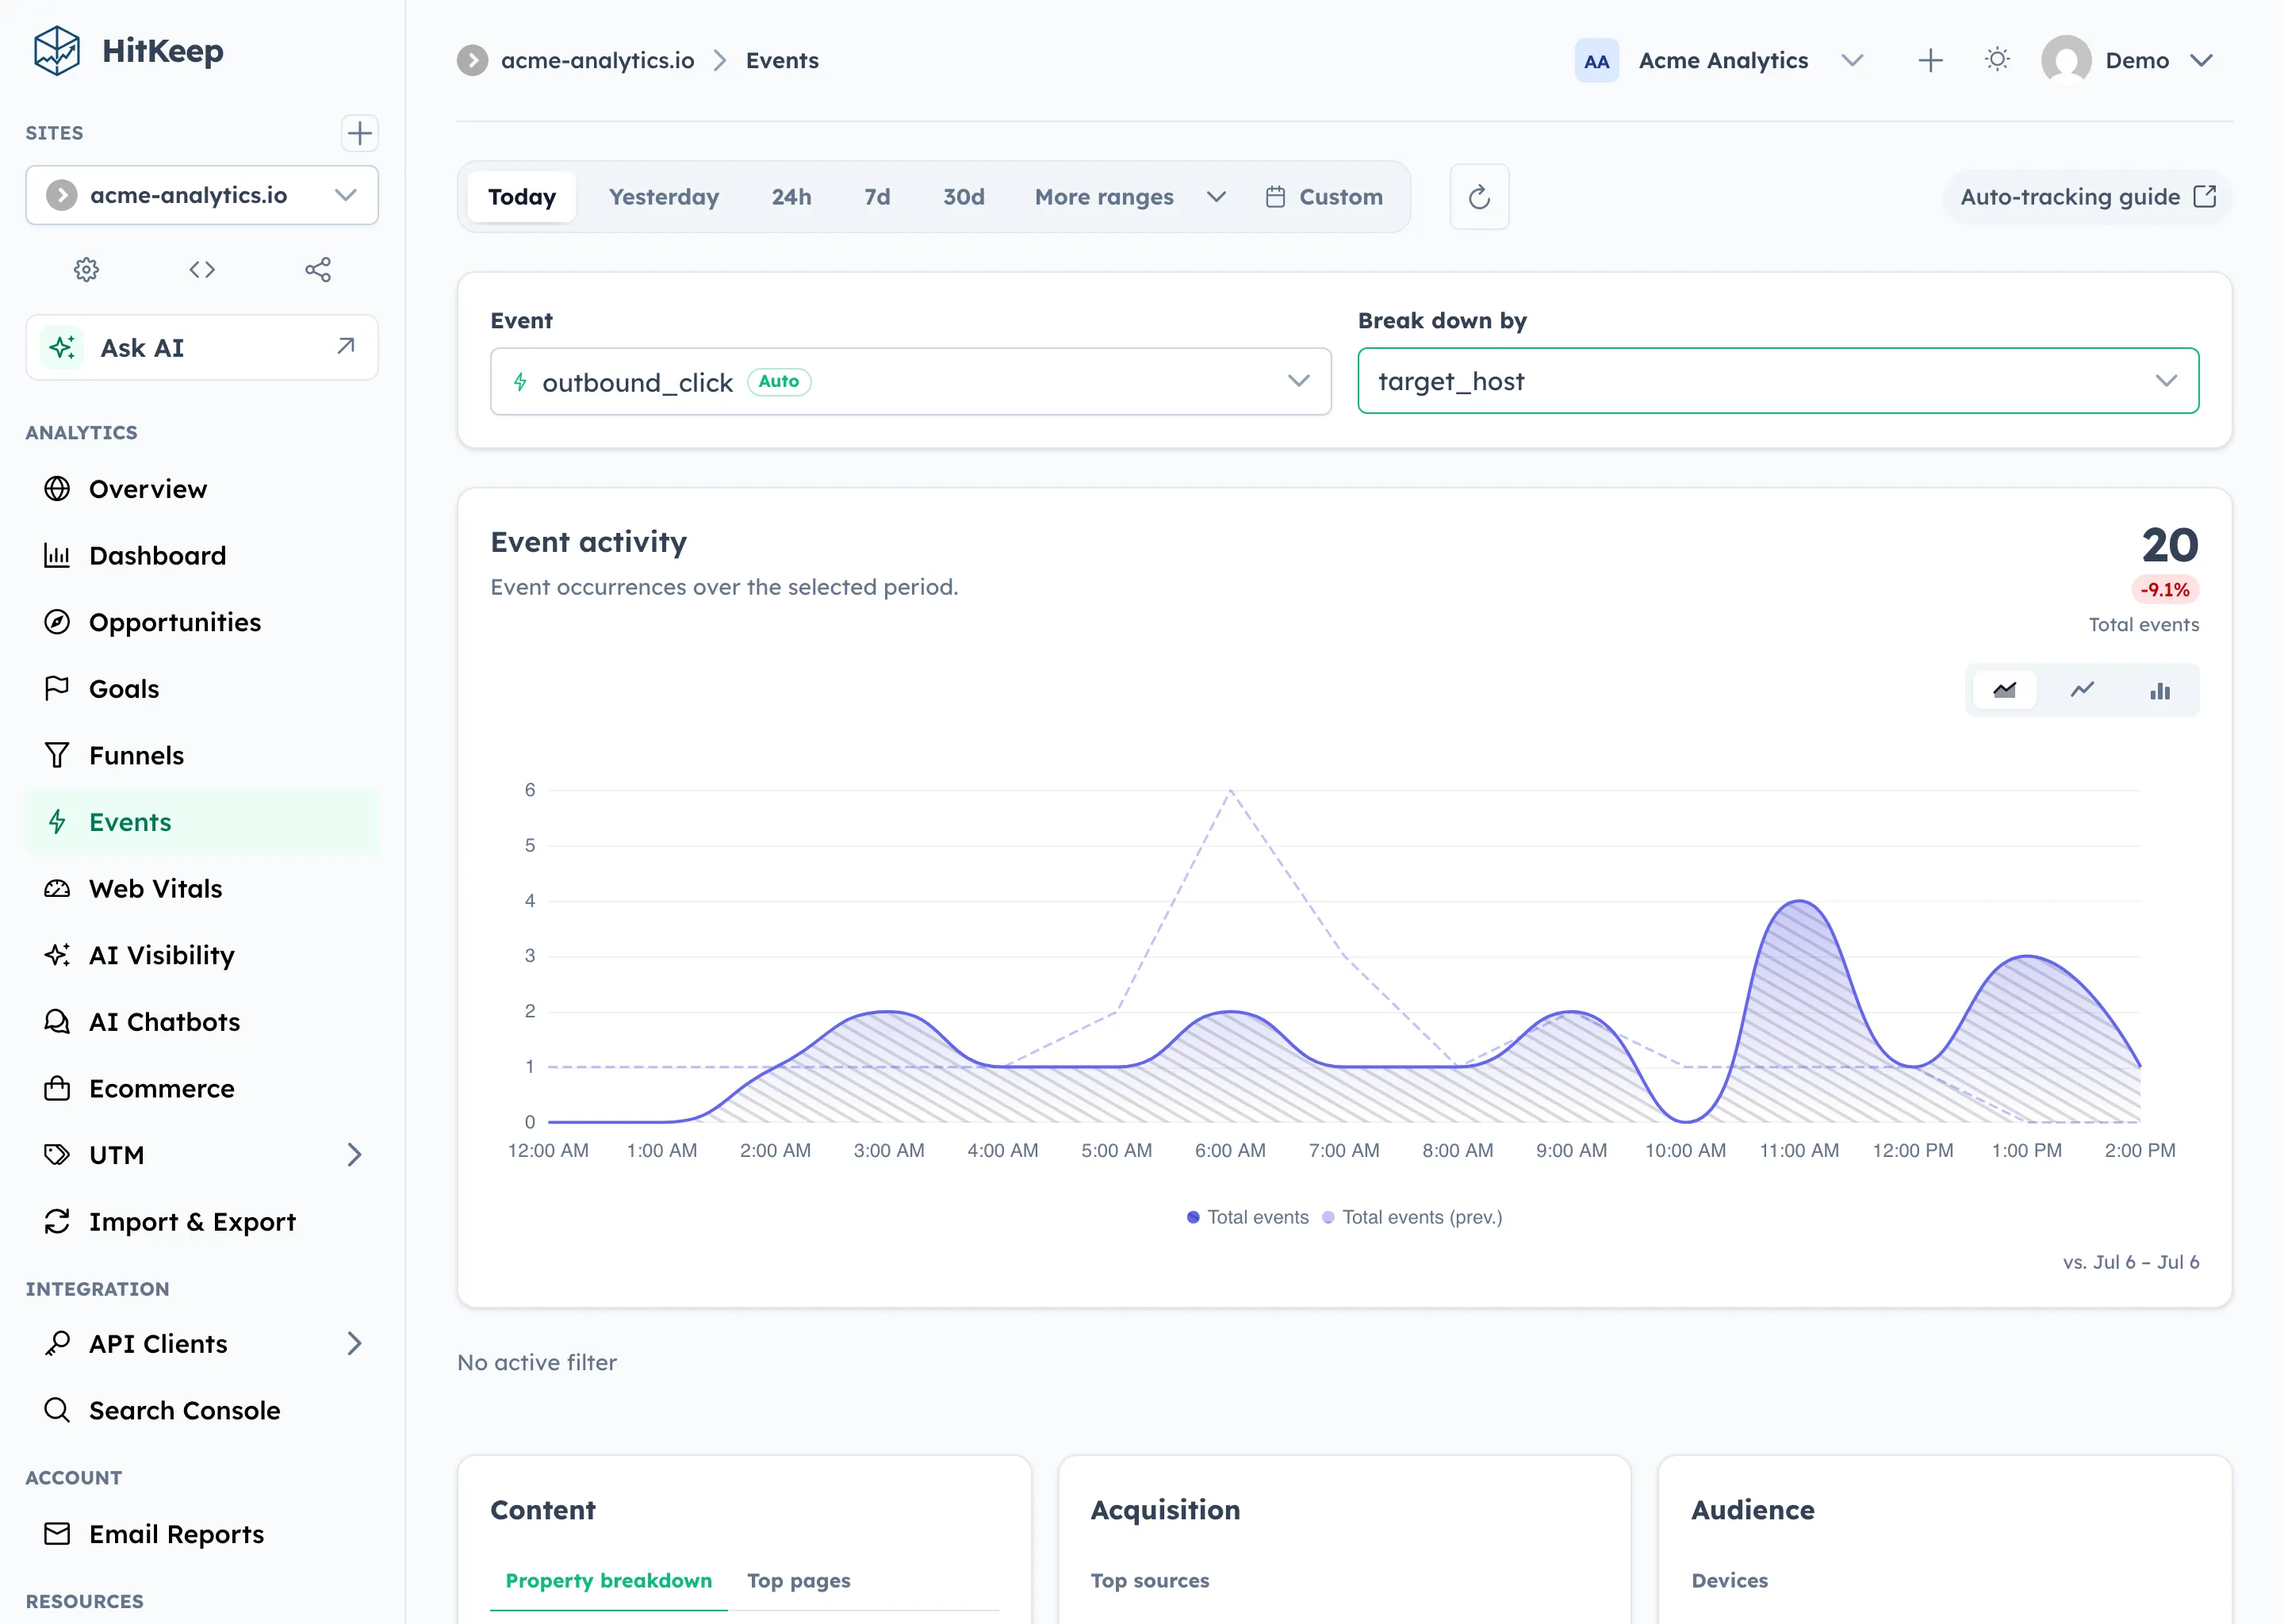Open the Goals section
The width and height of the screenshot is (2284, 1624).
(202, 689)
